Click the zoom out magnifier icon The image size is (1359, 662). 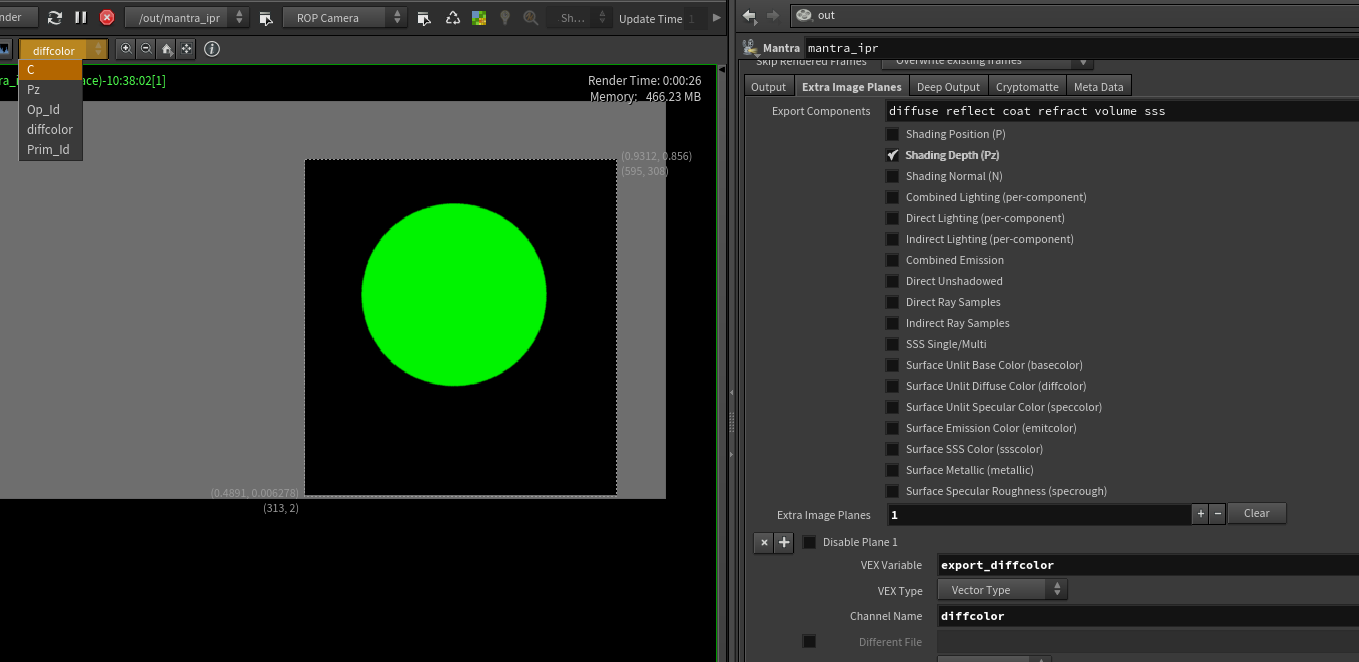pos(146,49)
